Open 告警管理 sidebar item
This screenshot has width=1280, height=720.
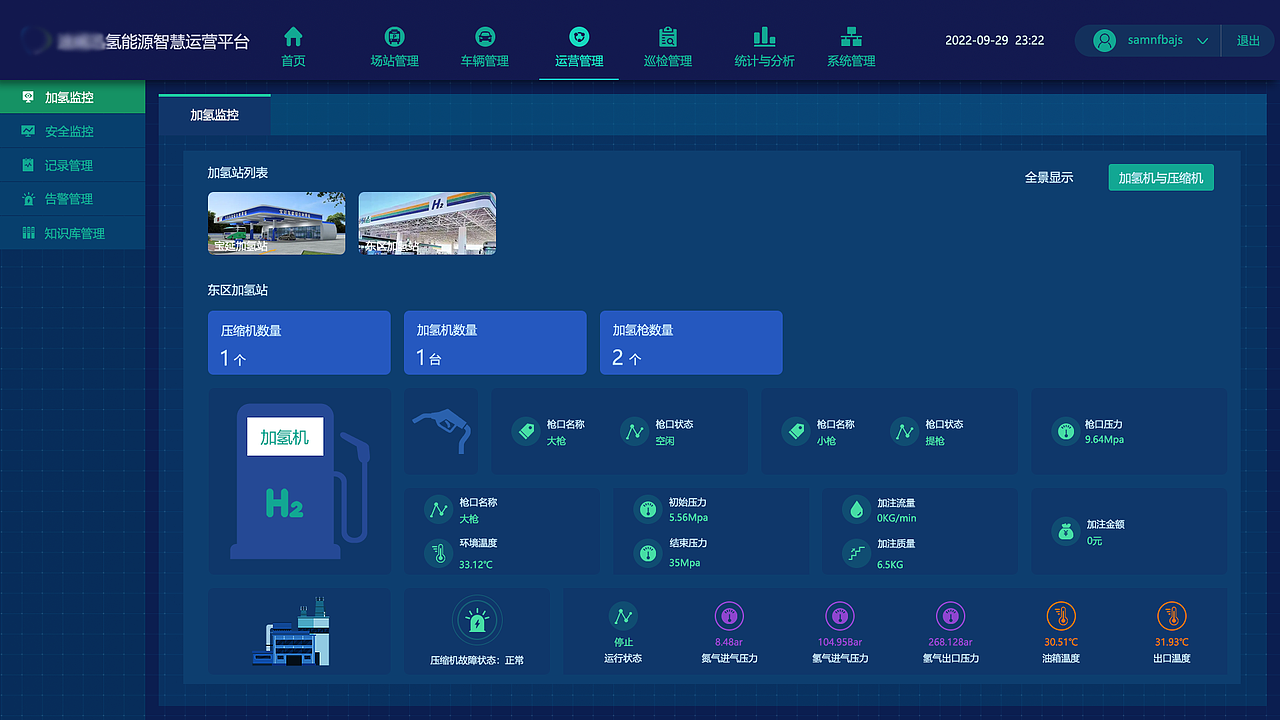[72, 199]
